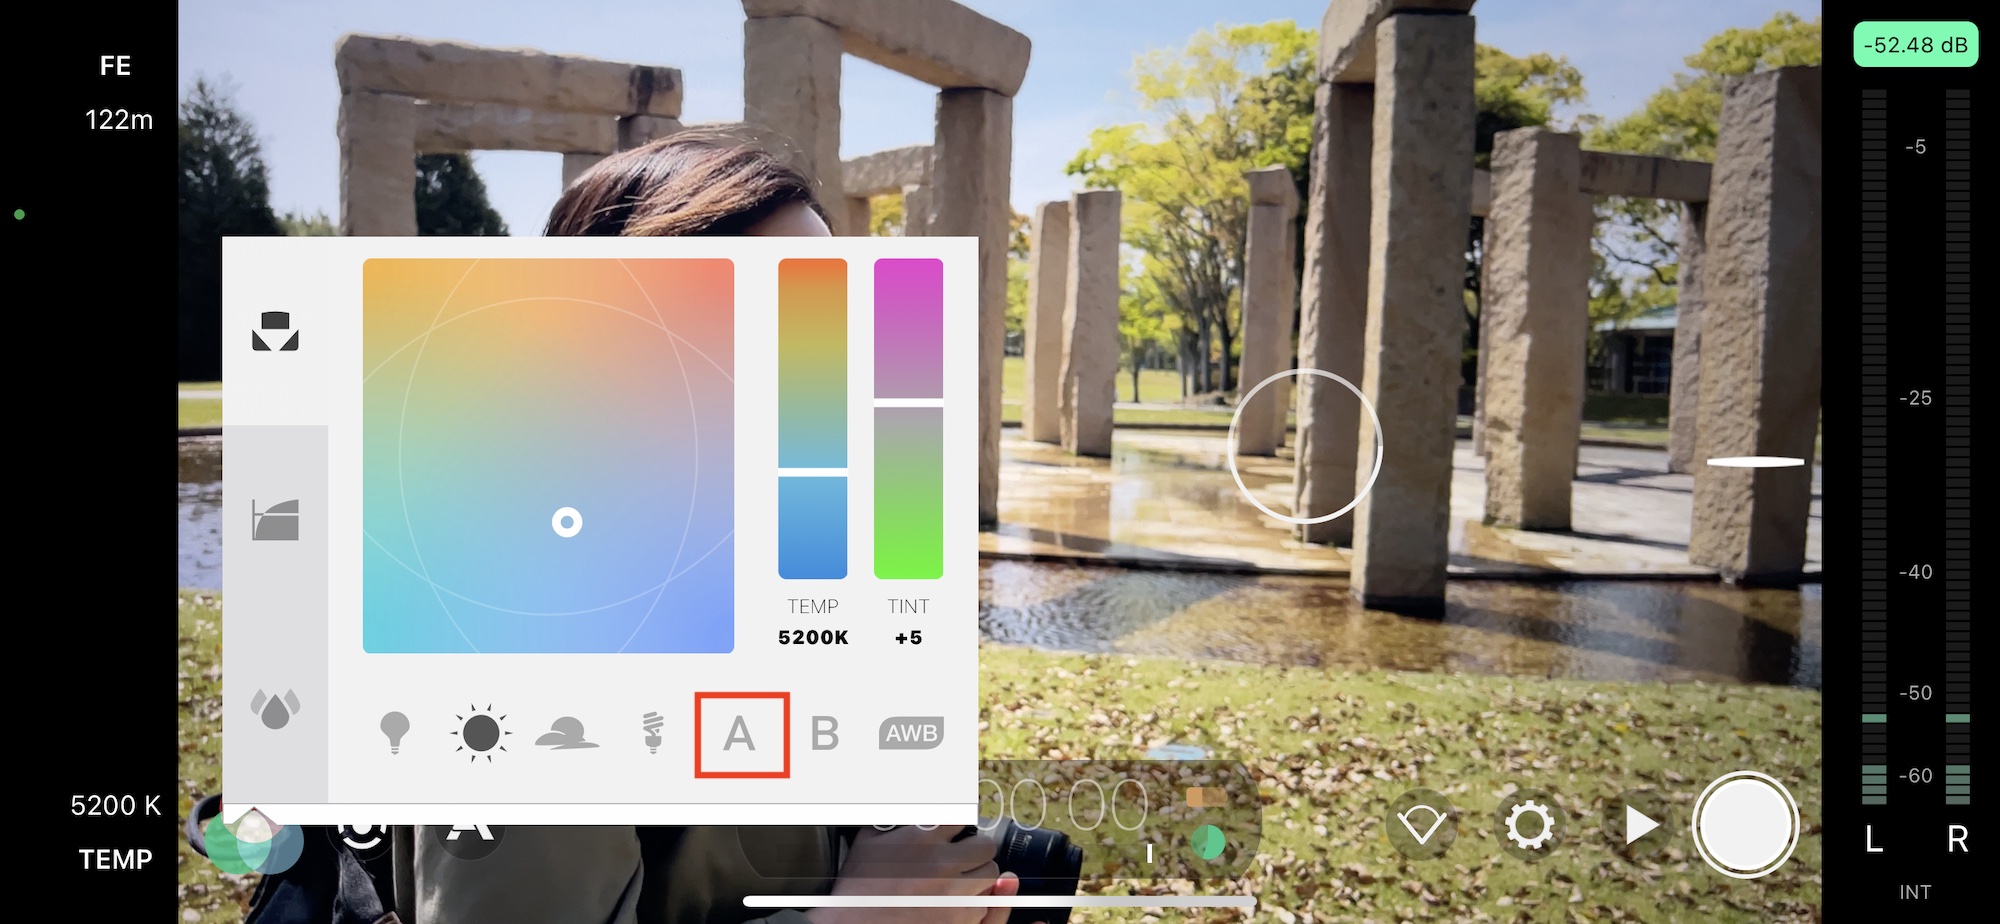Choose the daylight sun white balance preset
Screen dimensions: 2000x924
point(481,733)
